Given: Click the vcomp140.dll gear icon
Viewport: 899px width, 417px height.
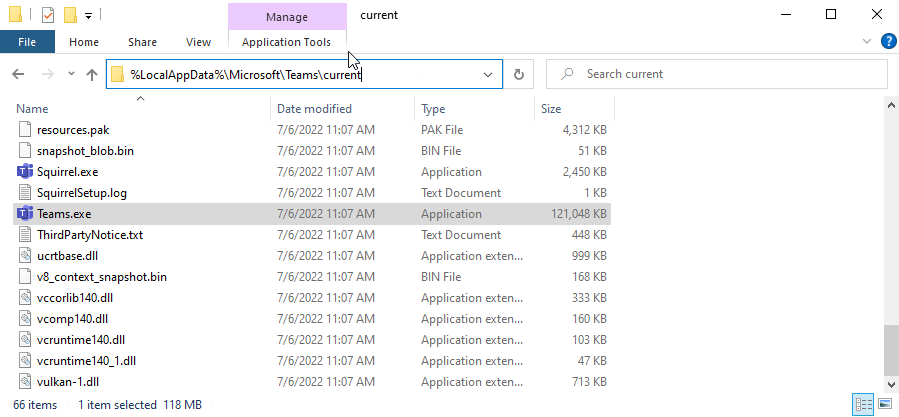Looking at the screenshot, I should click(24, 319).
